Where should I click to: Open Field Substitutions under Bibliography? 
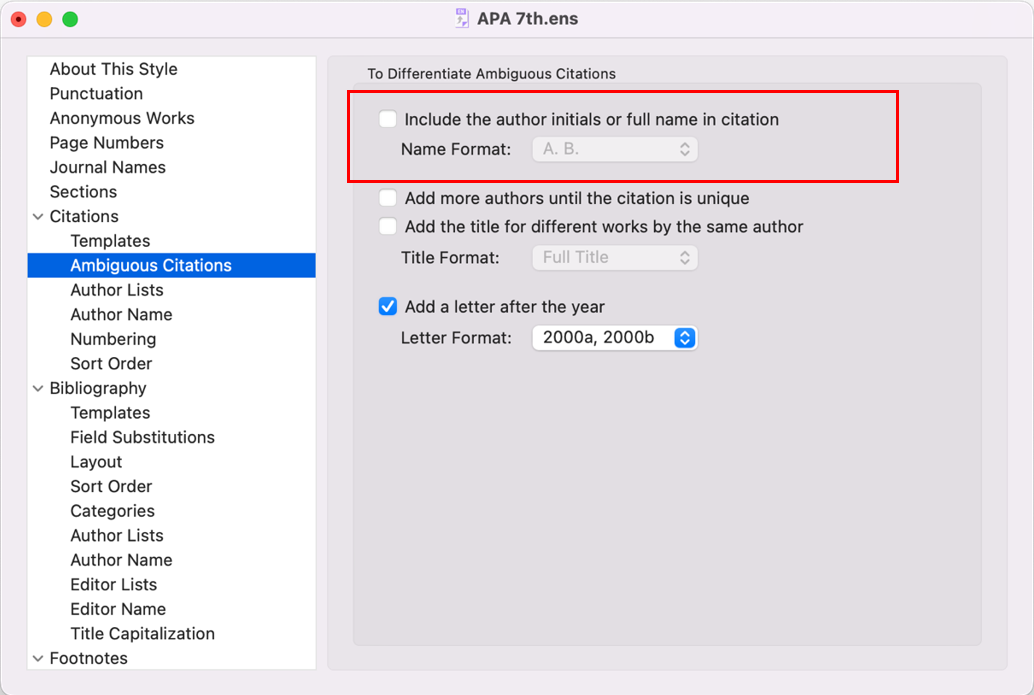pyautogui.click(x=142, y=437)
